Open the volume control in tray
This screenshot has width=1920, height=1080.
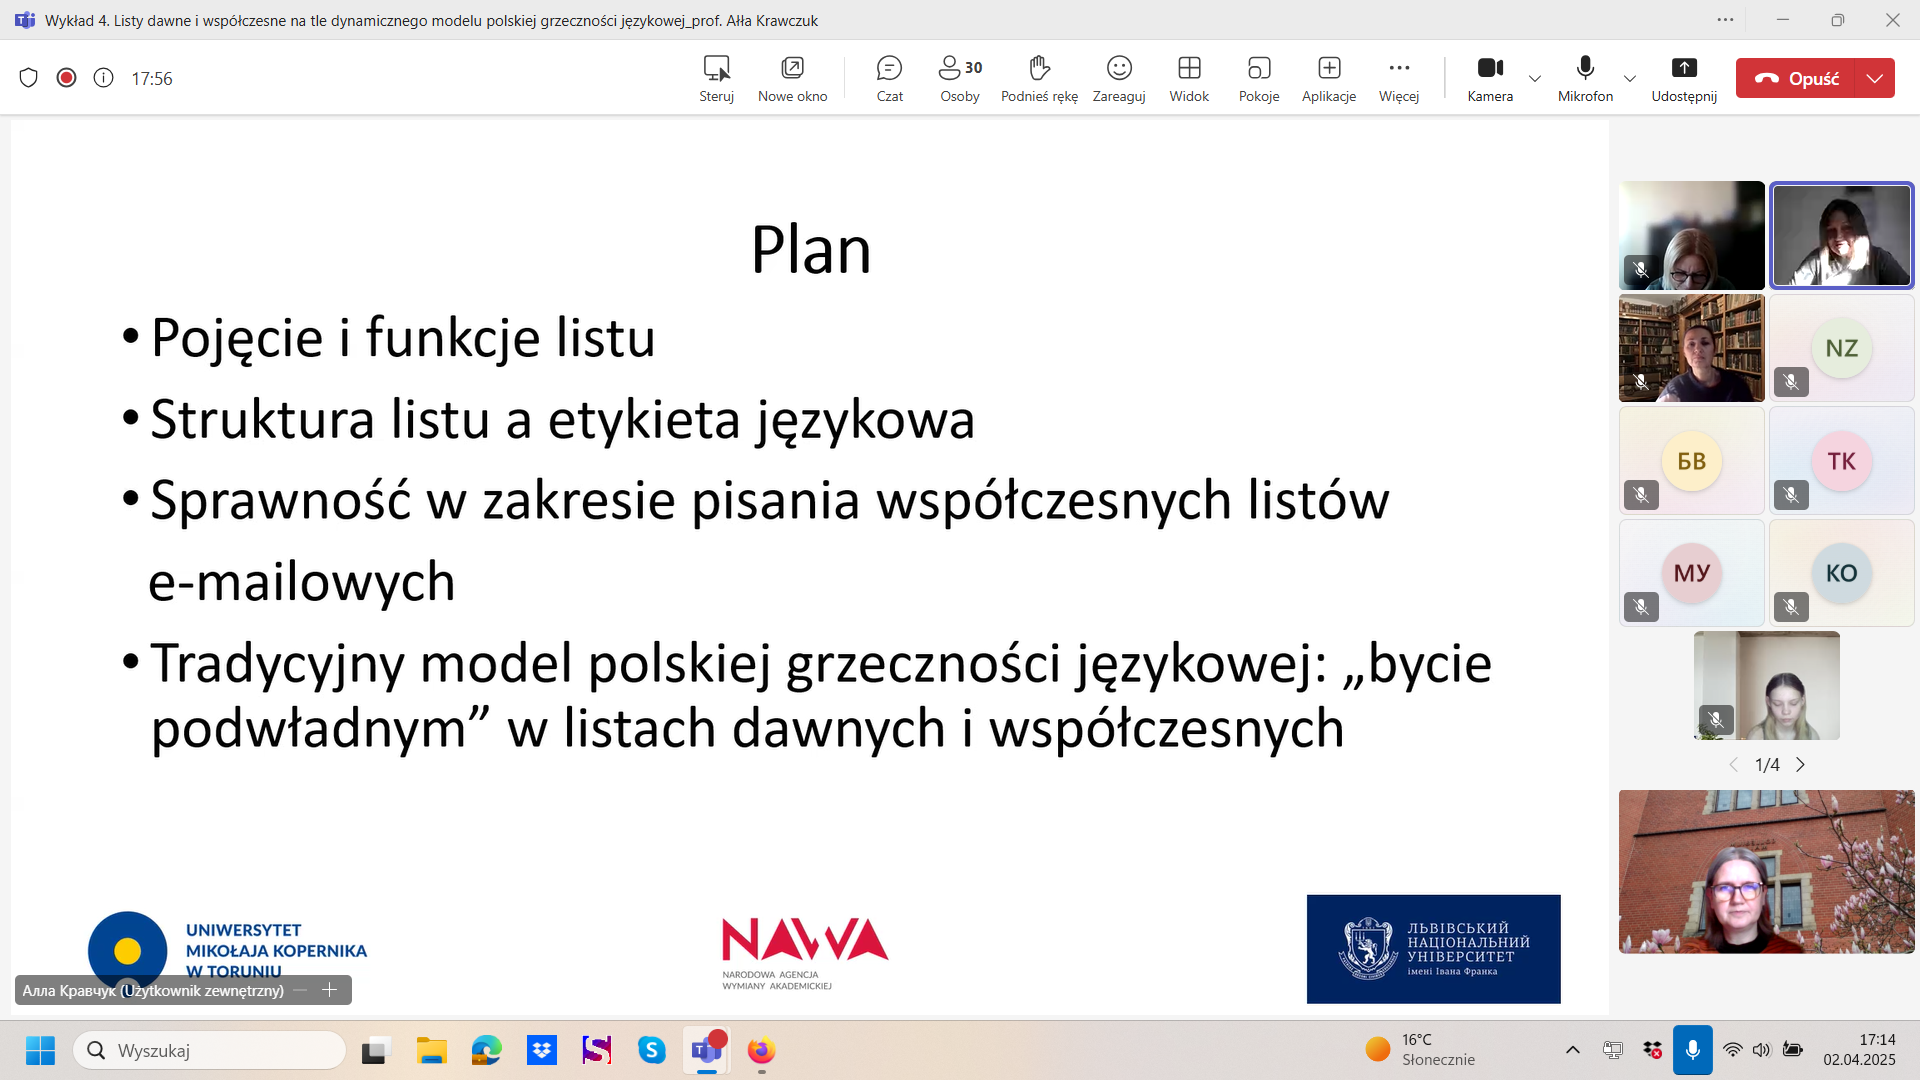coord(1761,1050)
